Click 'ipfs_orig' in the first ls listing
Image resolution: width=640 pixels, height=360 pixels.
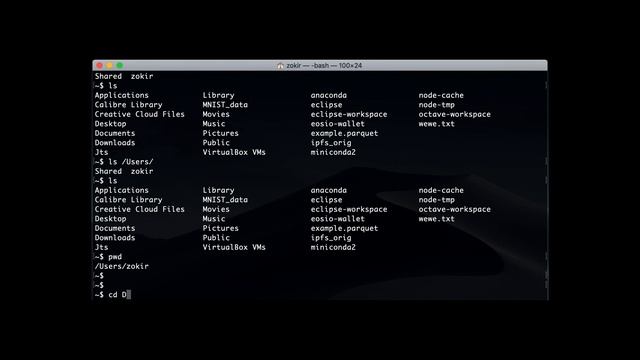coord(331,143)
